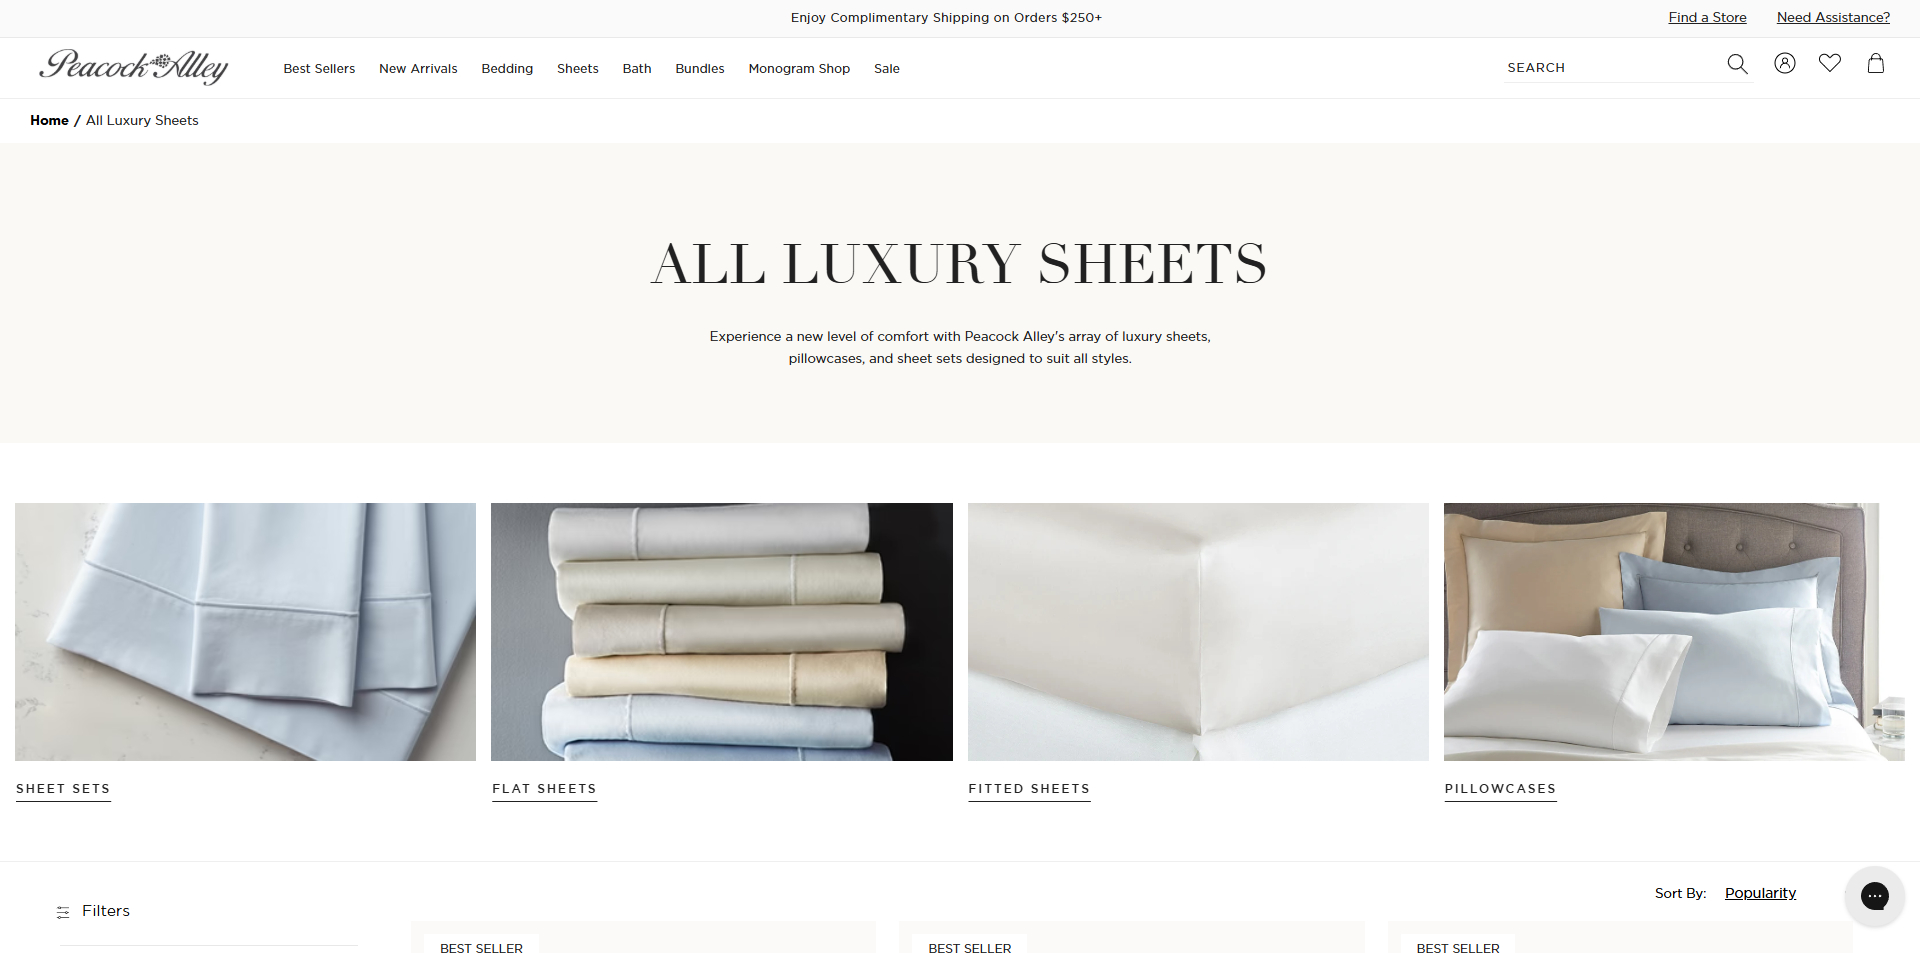This screenshot has height=953, width=1920.
Task: Open the account profile icon
Action: [x=1785, y=63]
